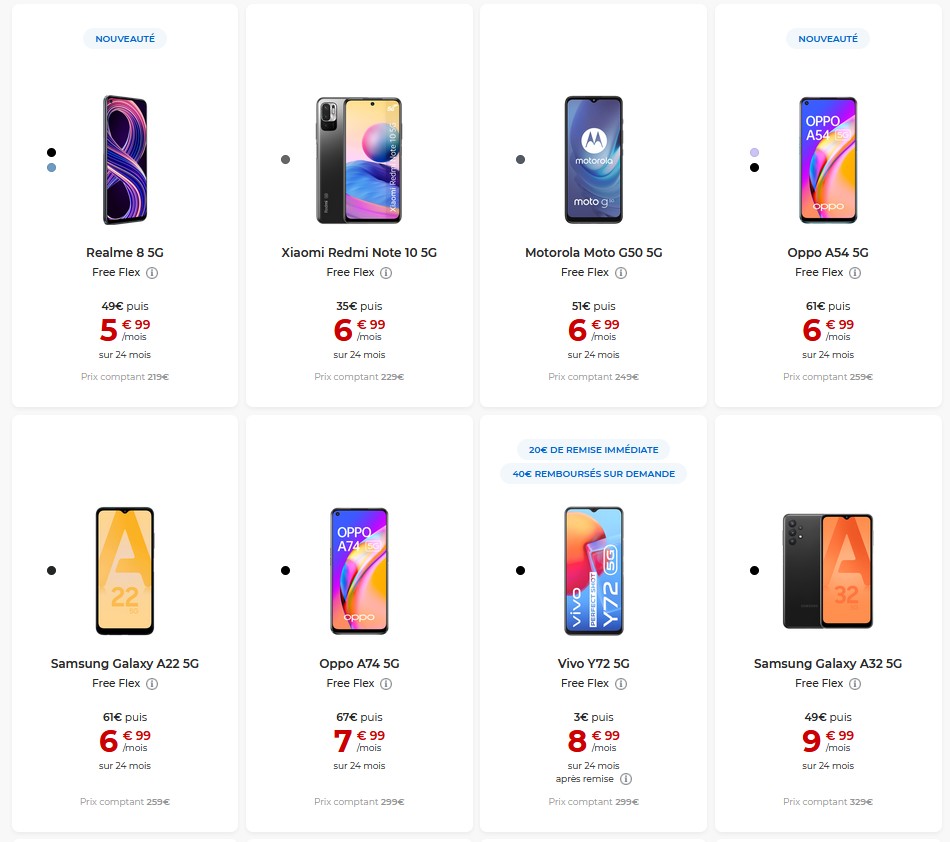Click the '40€ remboursés sur demande' badge

coord(593,474)
